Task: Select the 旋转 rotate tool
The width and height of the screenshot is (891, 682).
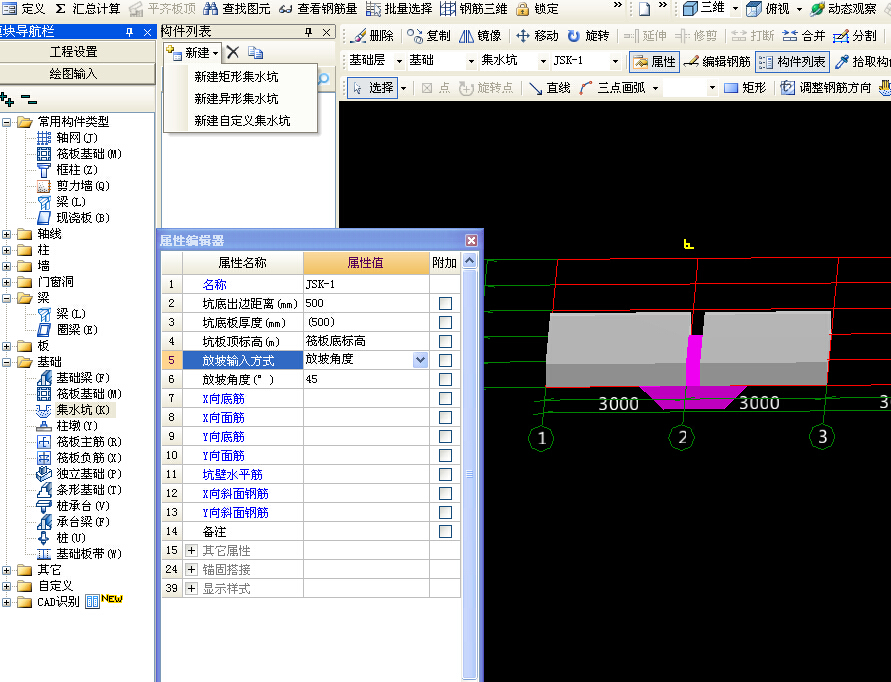Action: pos(589,36)
